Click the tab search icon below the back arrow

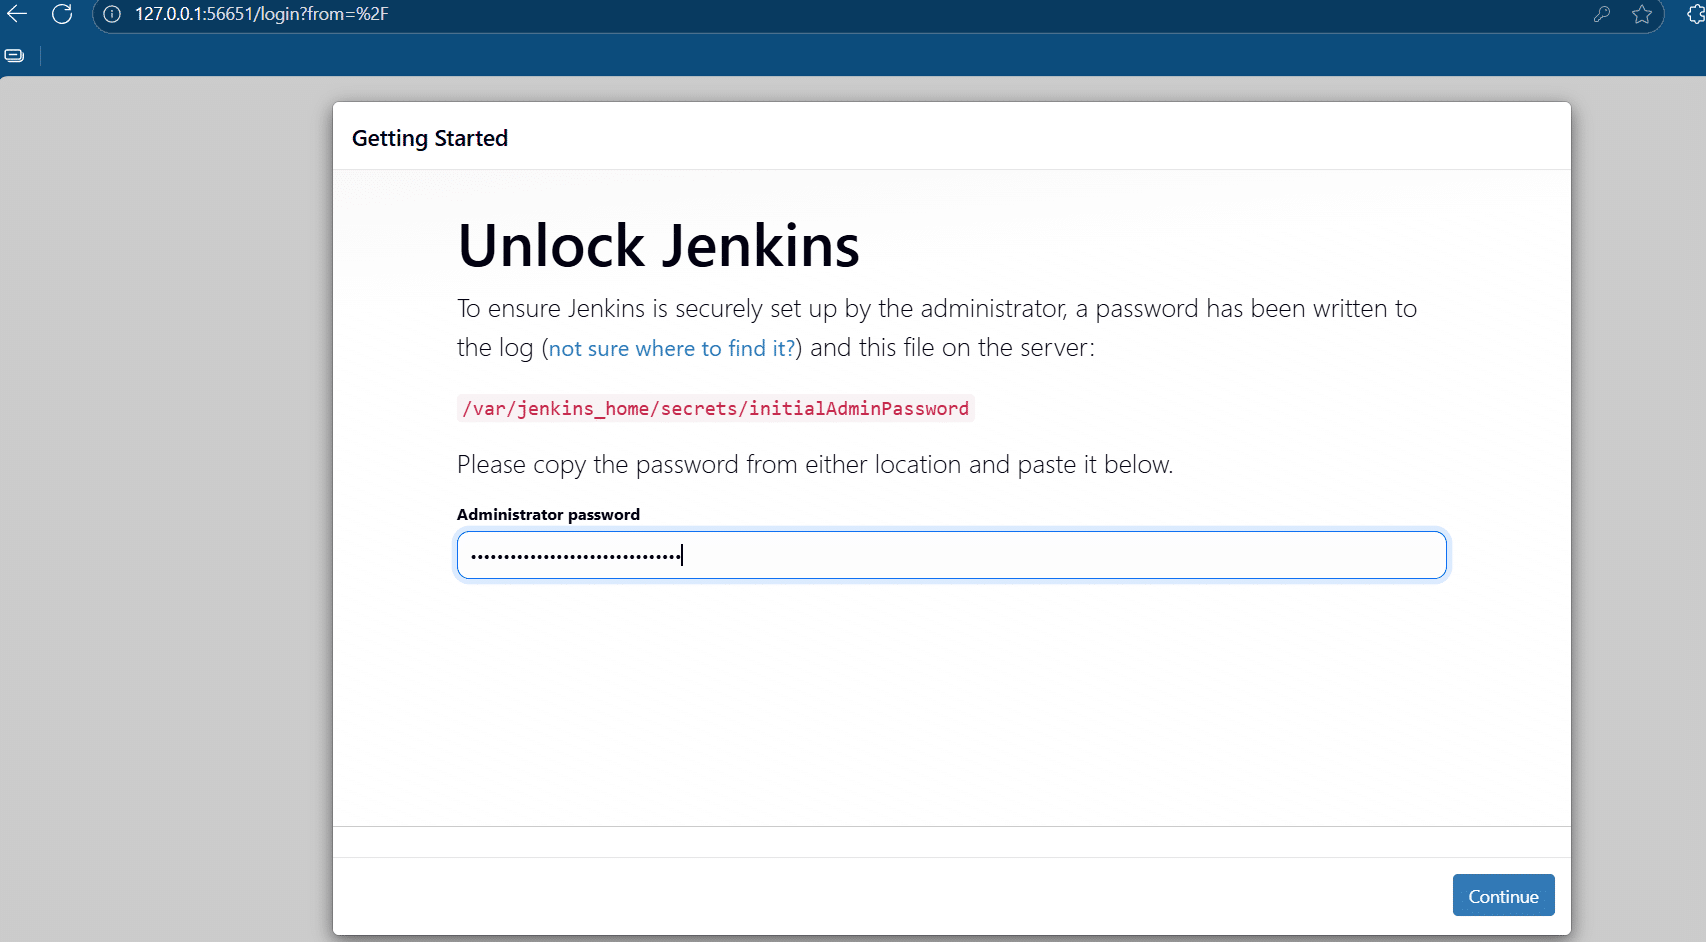pyautogui.click(x=14, y=55)
